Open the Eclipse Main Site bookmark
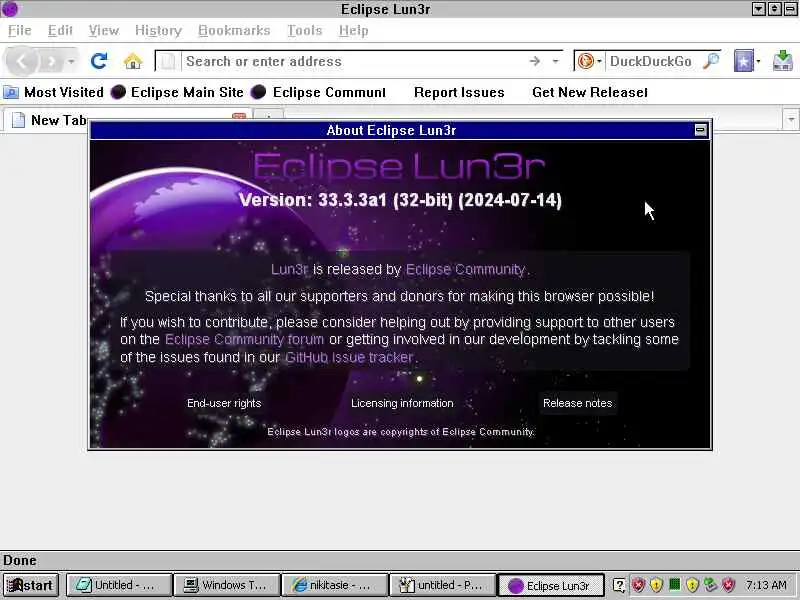This screenshot has height=600, width=800. [x=178, y=92]
